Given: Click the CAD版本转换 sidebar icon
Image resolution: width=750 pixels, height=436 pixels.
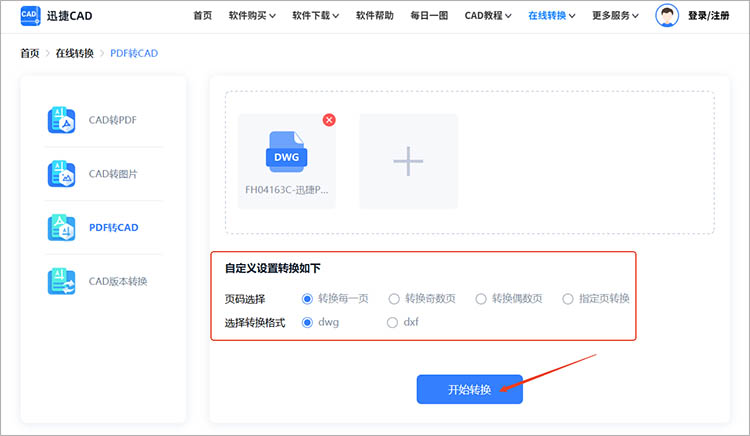Looking at the screenshot, I should pos(61,281).
